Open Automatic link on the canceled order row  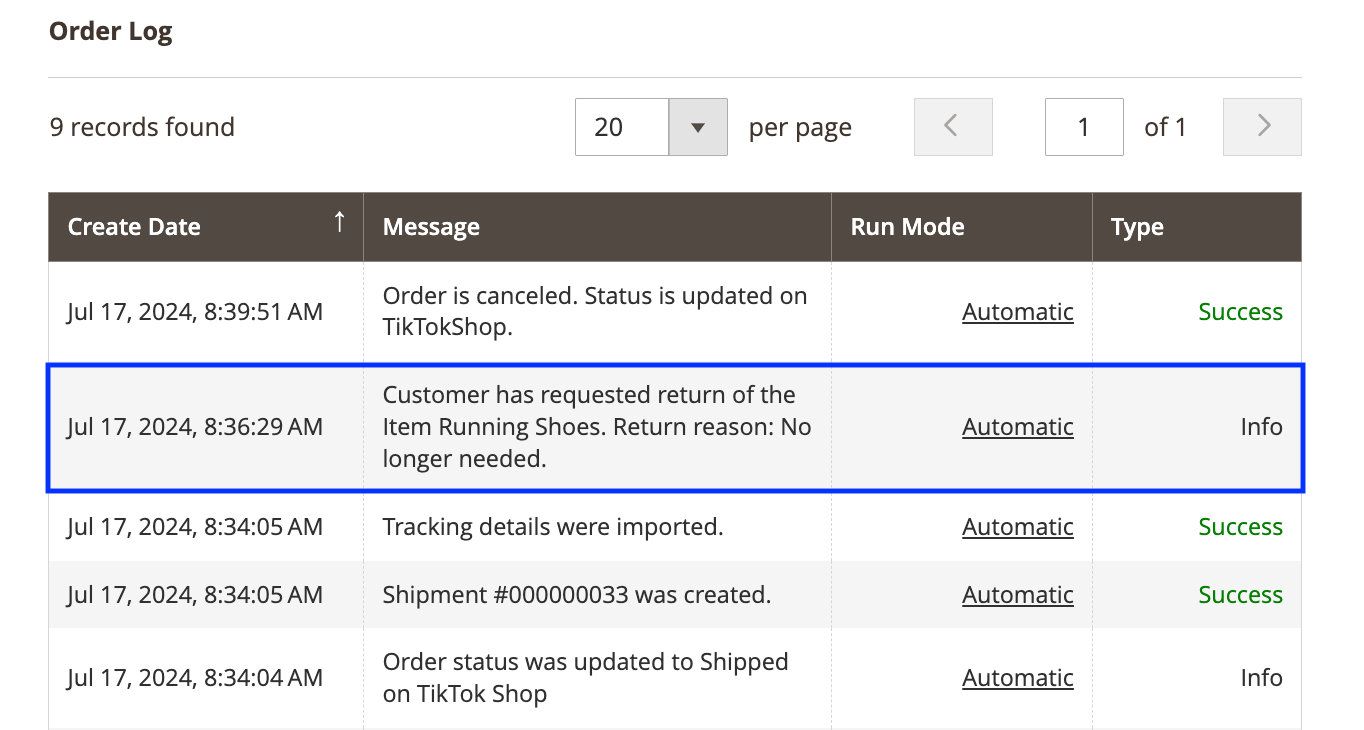(x=1017, y=311)
